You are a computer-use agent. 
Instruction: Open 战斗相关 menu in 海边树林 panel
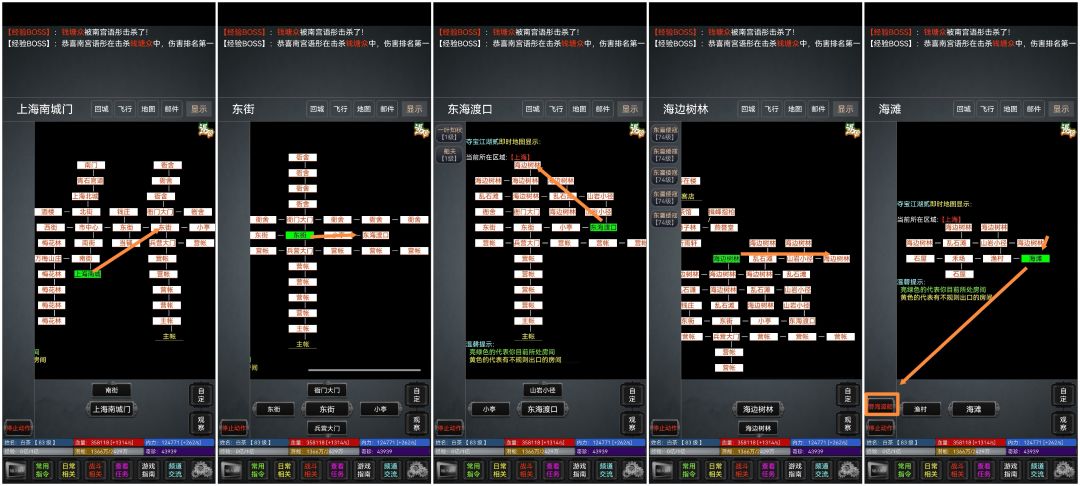point(741,470)
